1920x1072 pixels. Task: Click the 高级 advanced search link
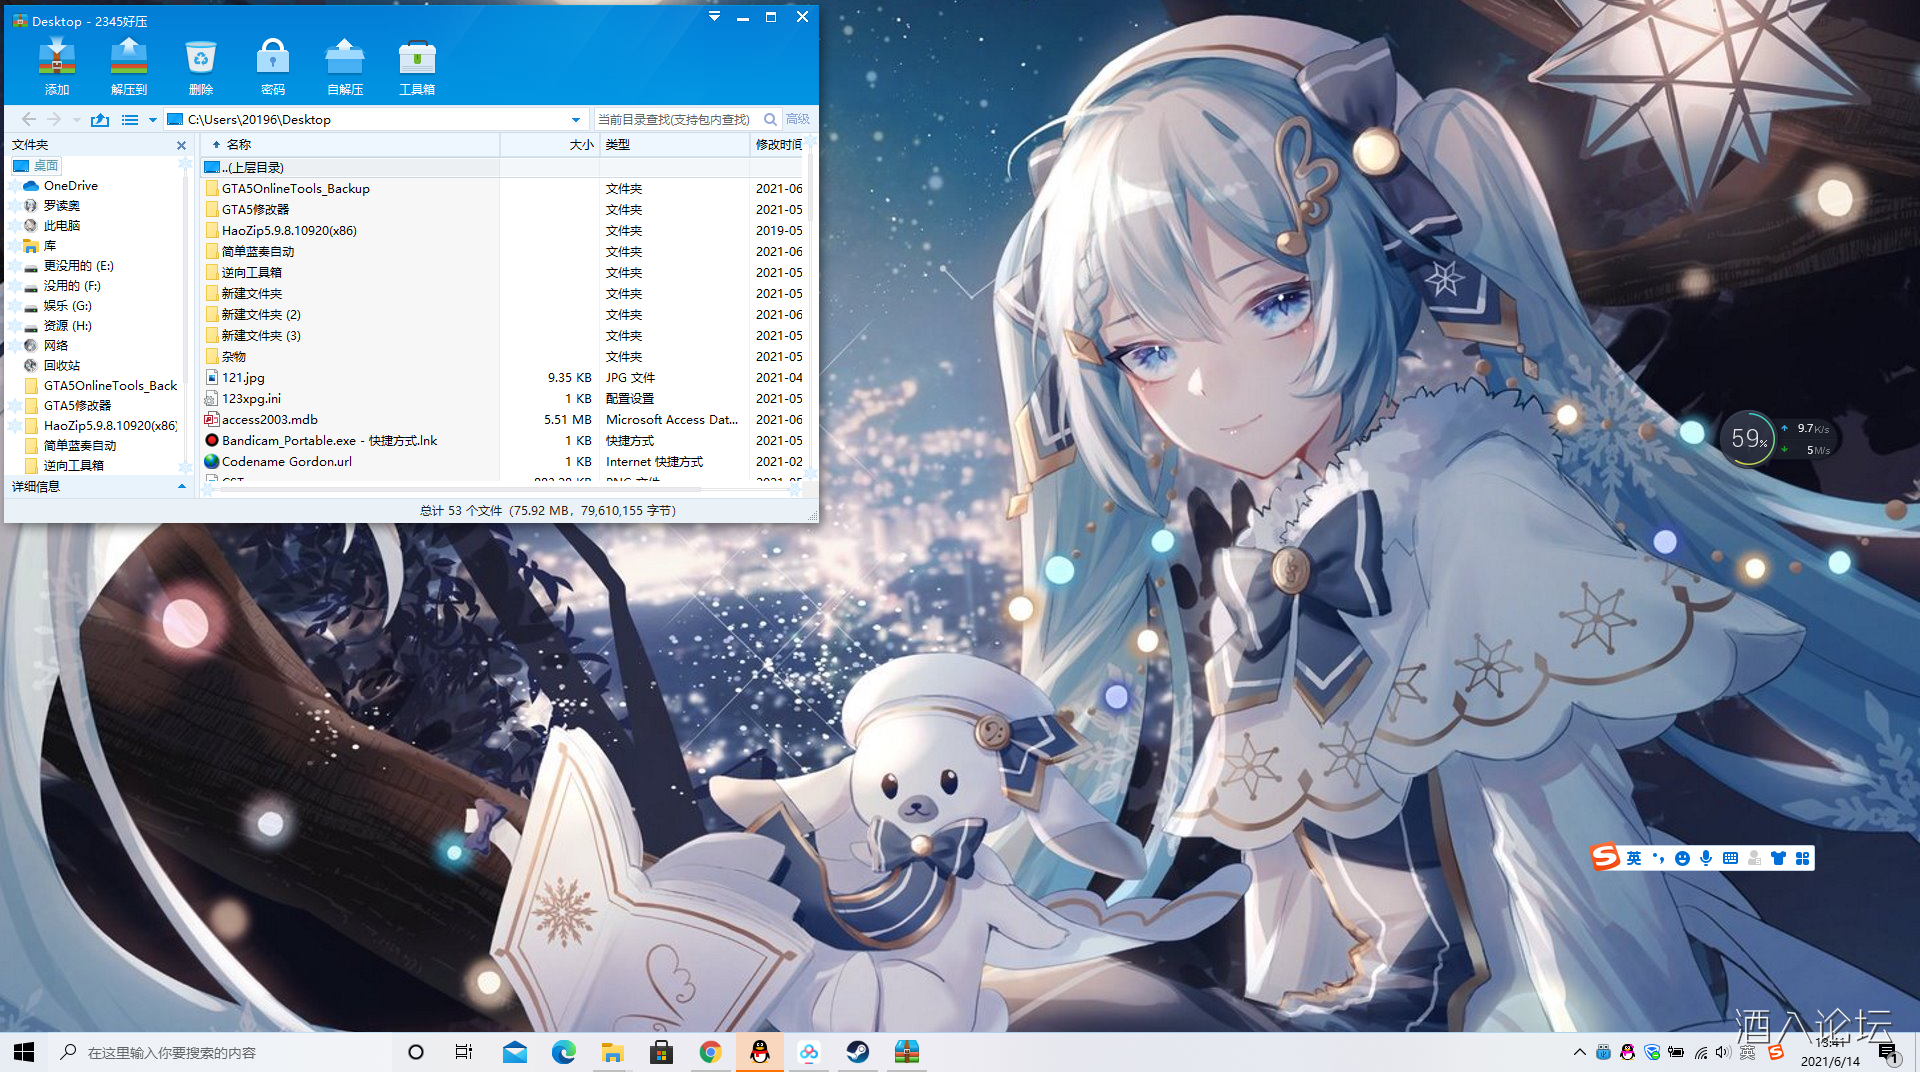[798, 120]
